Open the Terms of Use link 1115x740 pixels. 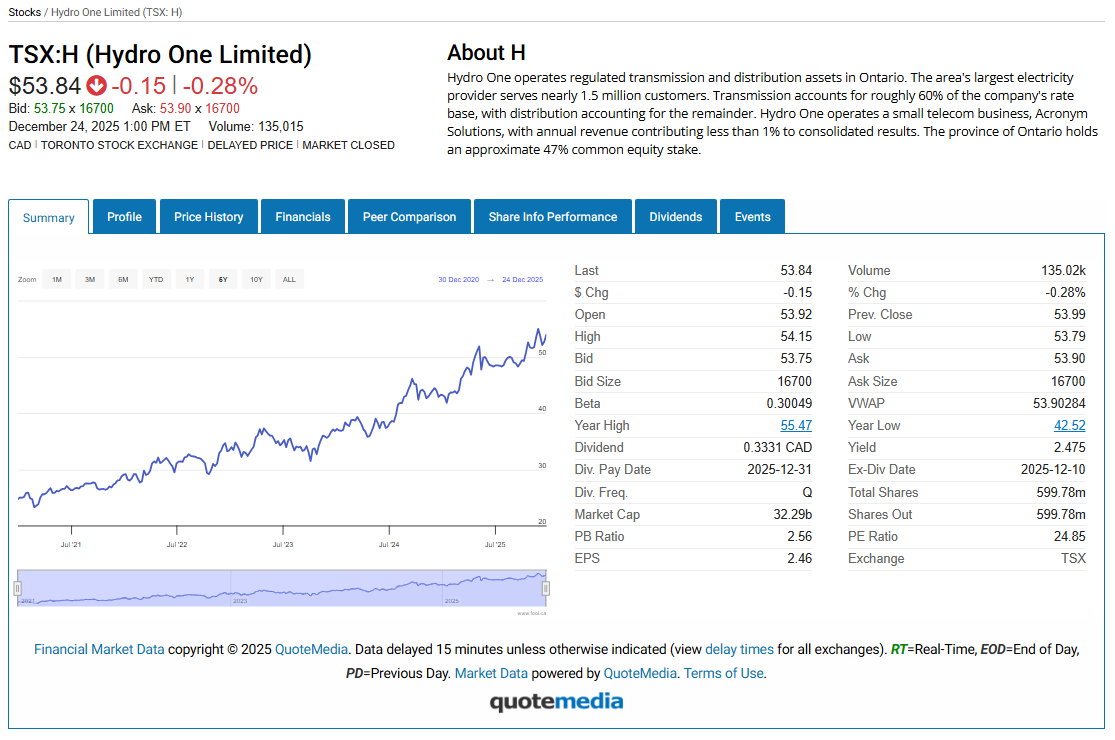tap(723, 673)
